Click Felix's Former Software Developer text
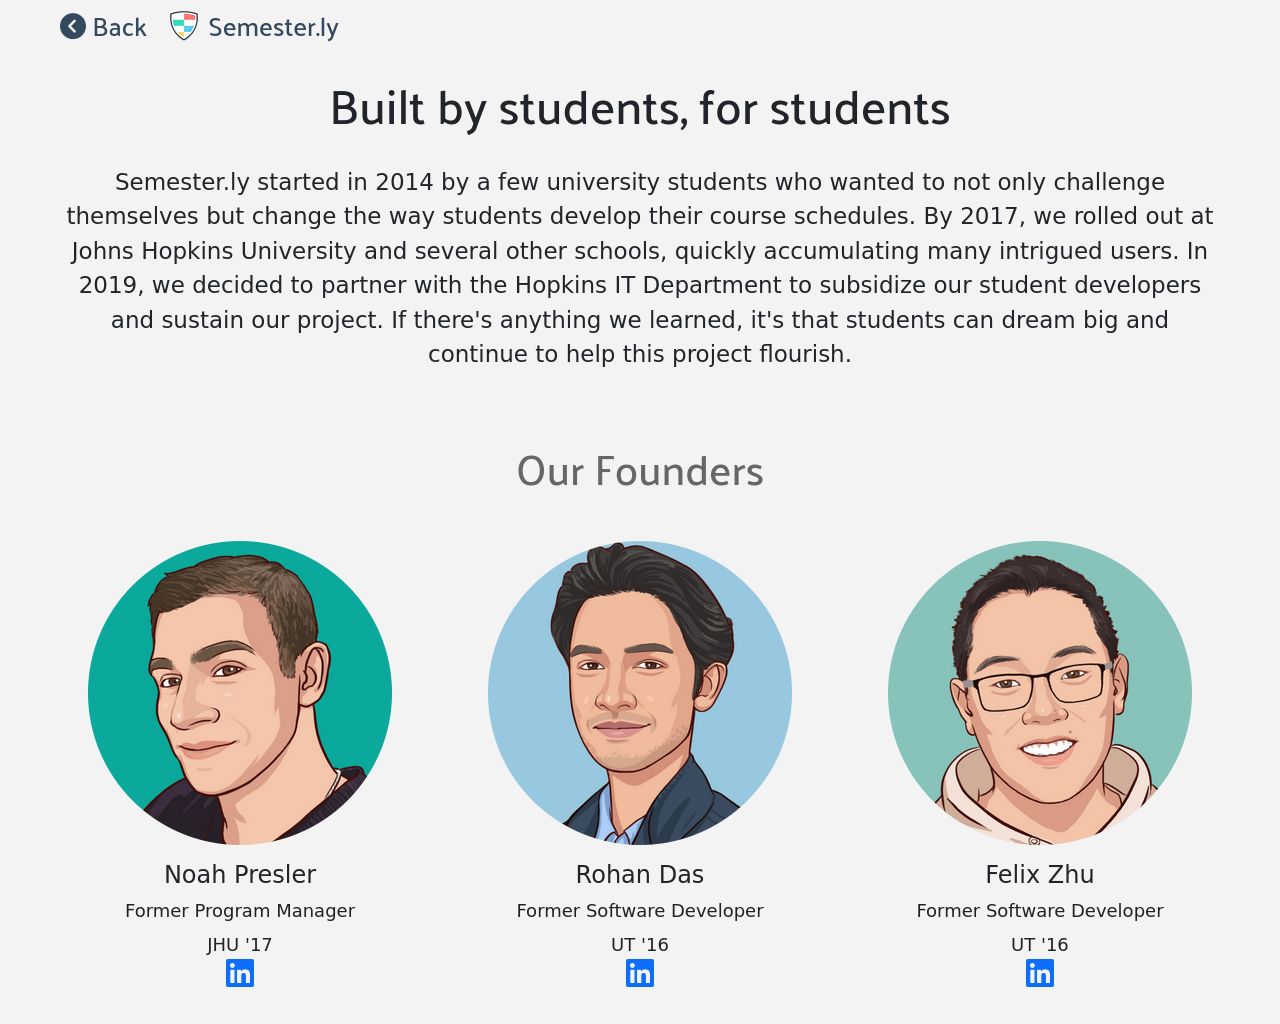 coord(1040,911)
